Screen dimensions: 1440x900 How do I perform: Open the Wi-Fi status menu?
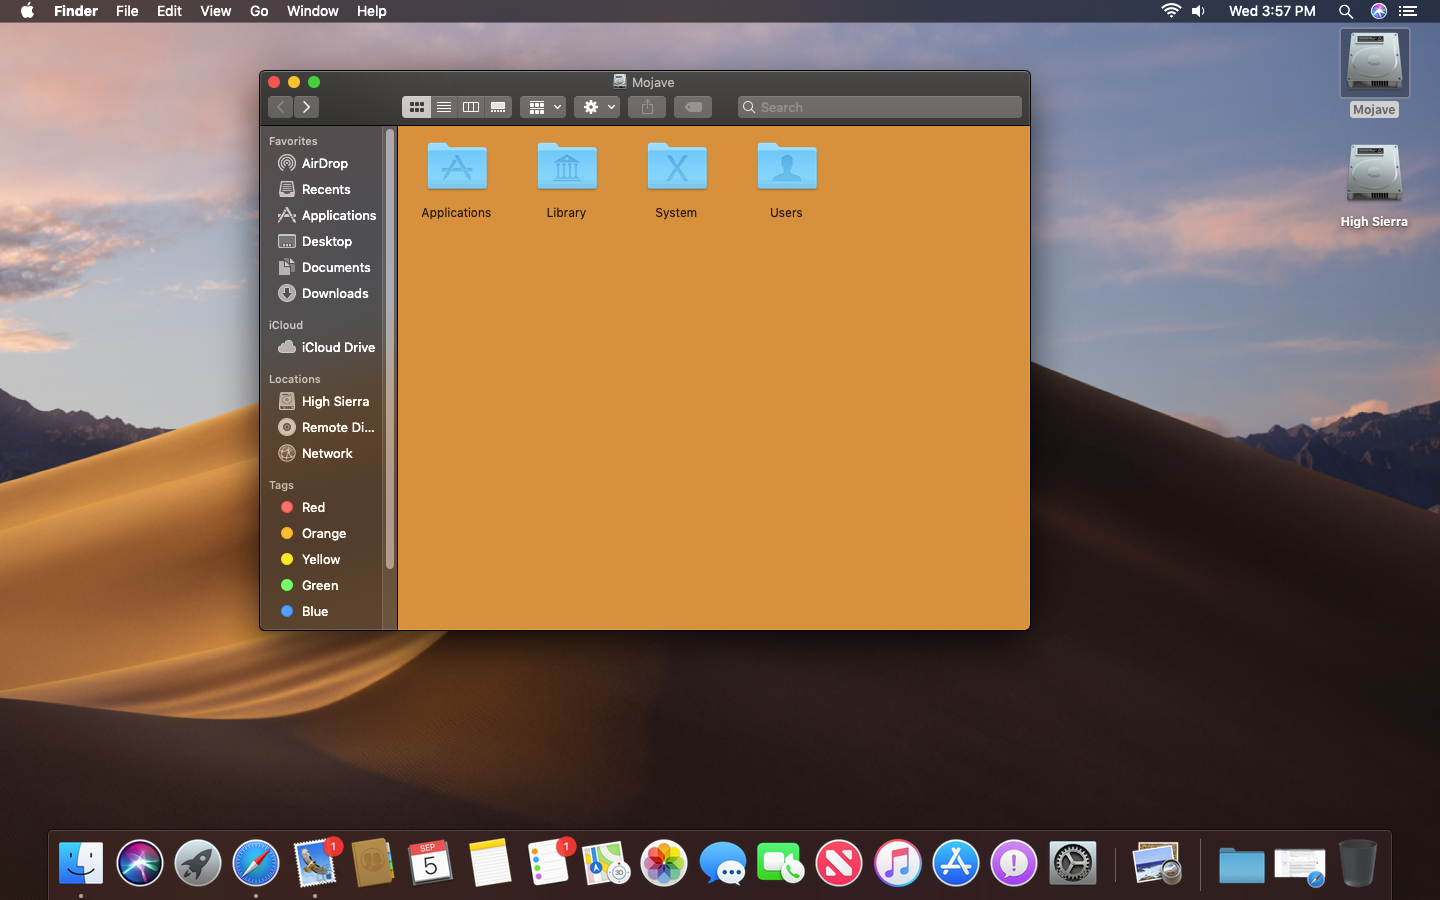point(1171,11)
